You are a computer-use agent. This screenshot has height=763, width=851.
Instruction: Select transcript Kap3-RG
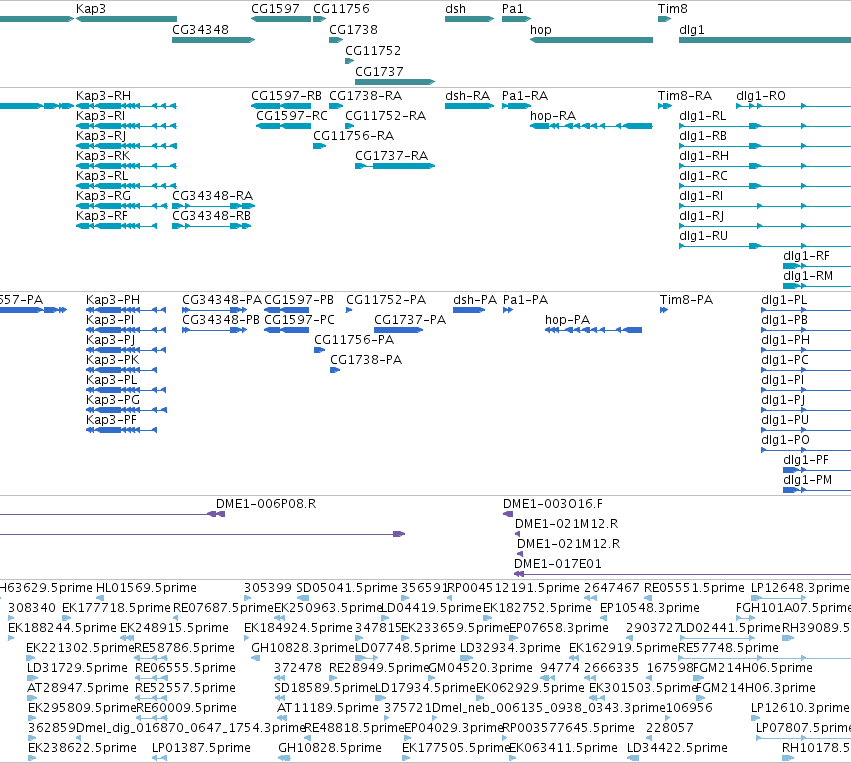104,196
